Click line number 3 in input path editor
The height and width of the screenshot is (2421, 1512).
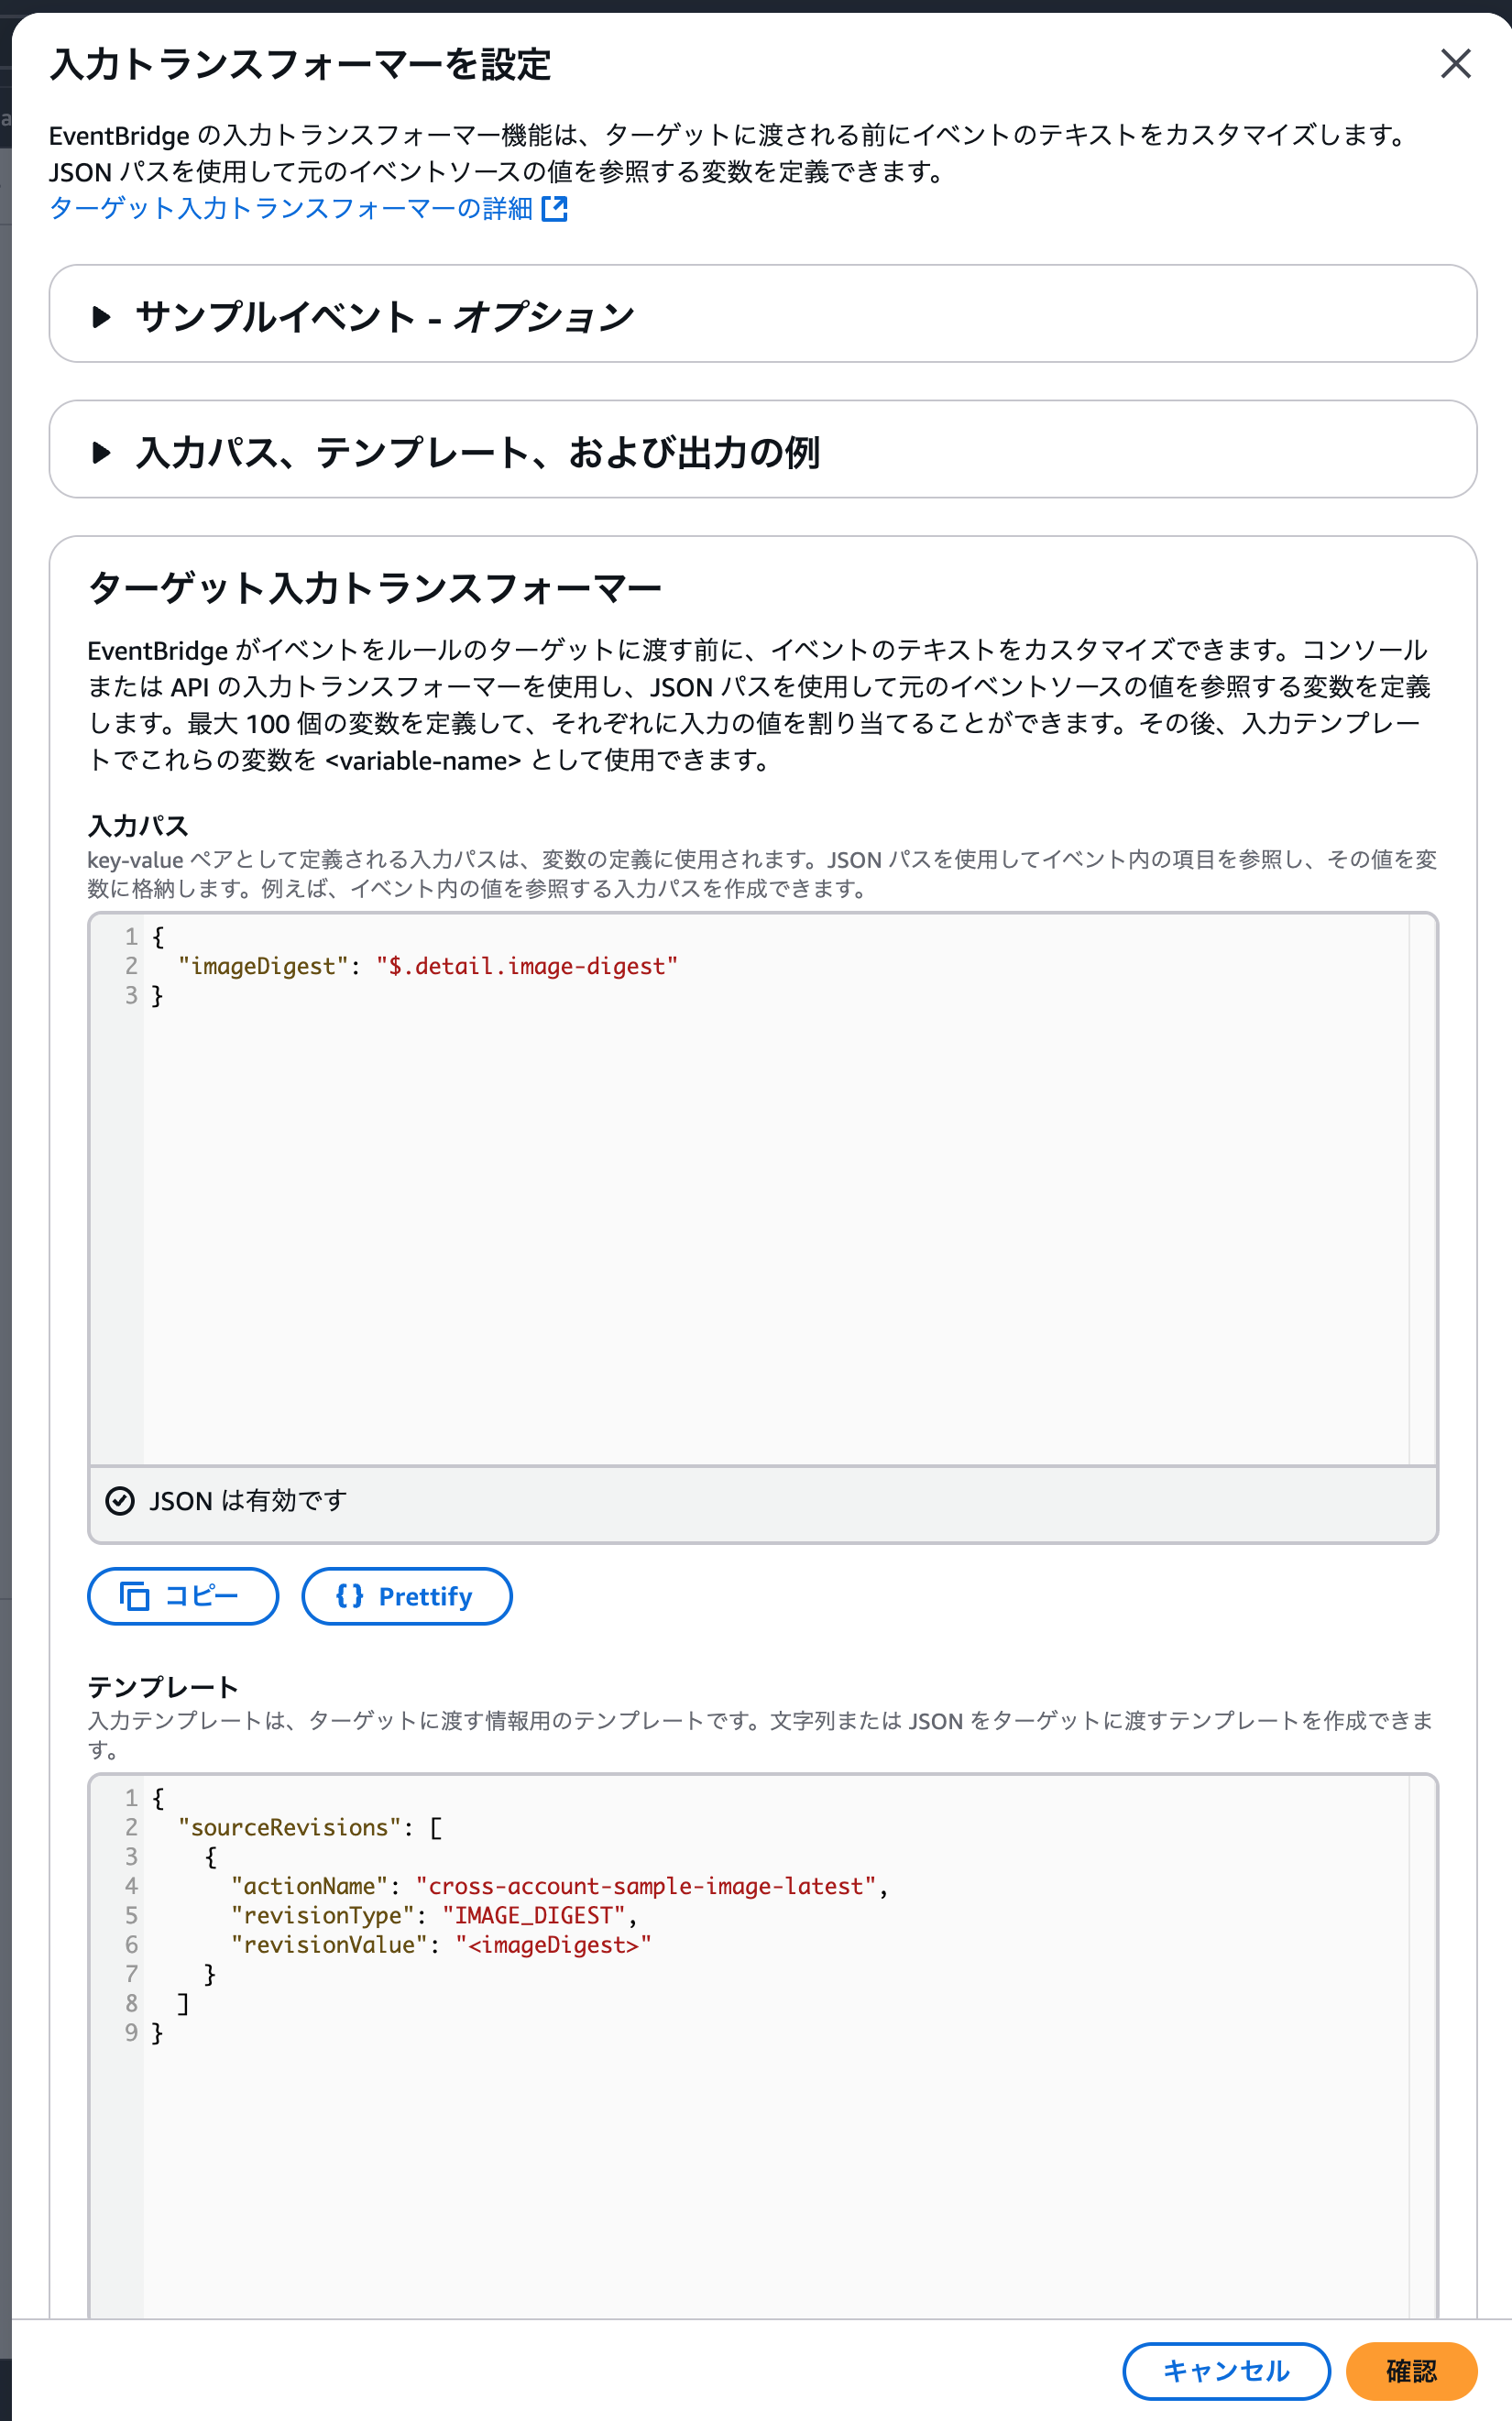tap(131, 995)
